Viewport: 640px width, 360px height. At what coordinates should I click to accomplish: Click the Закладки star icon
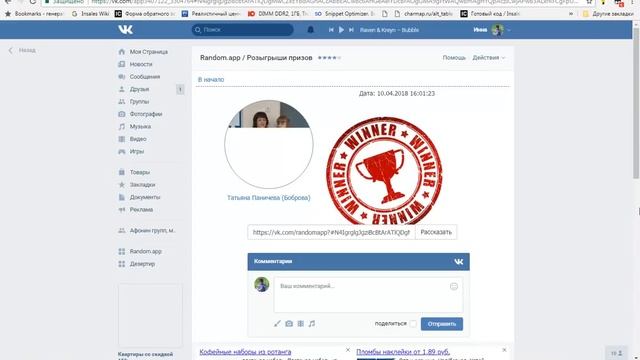pyautogui.click(x=122, y=184)
